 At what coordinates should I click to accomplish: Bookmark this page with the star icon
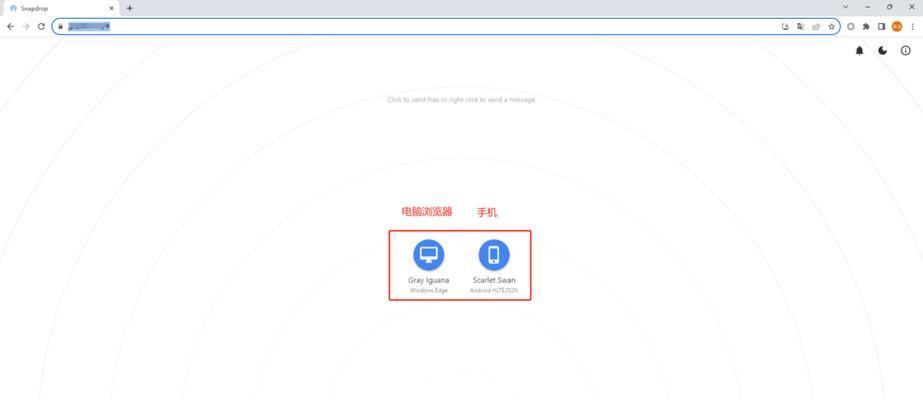coord(831,26)
